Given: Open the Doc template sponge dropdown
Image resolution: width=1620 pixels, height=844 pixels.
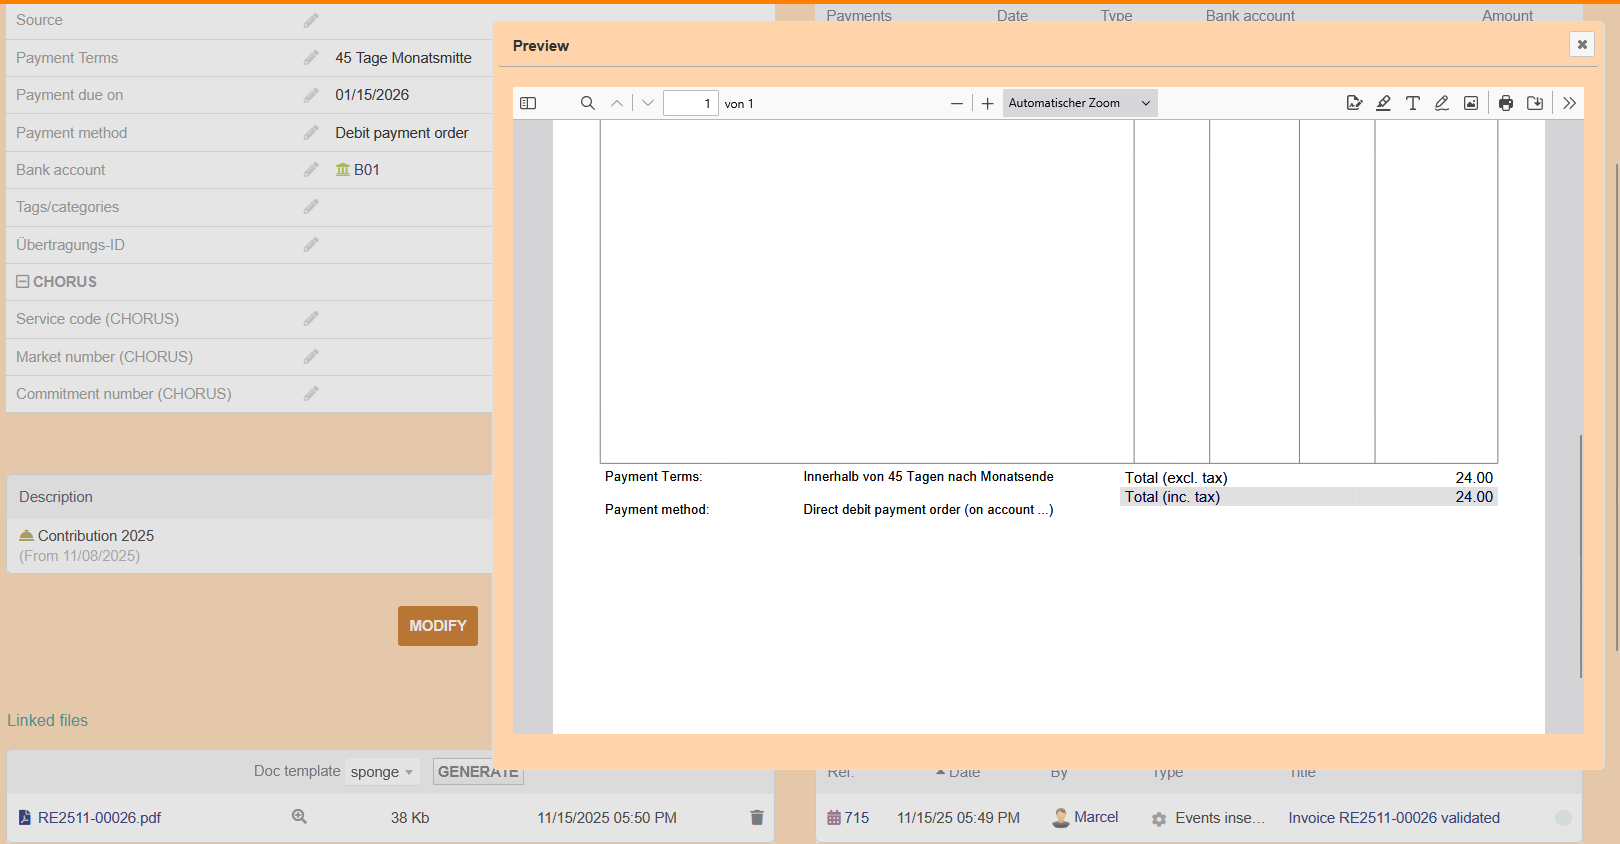Looking at the screenshot, I should coord(382,772).
